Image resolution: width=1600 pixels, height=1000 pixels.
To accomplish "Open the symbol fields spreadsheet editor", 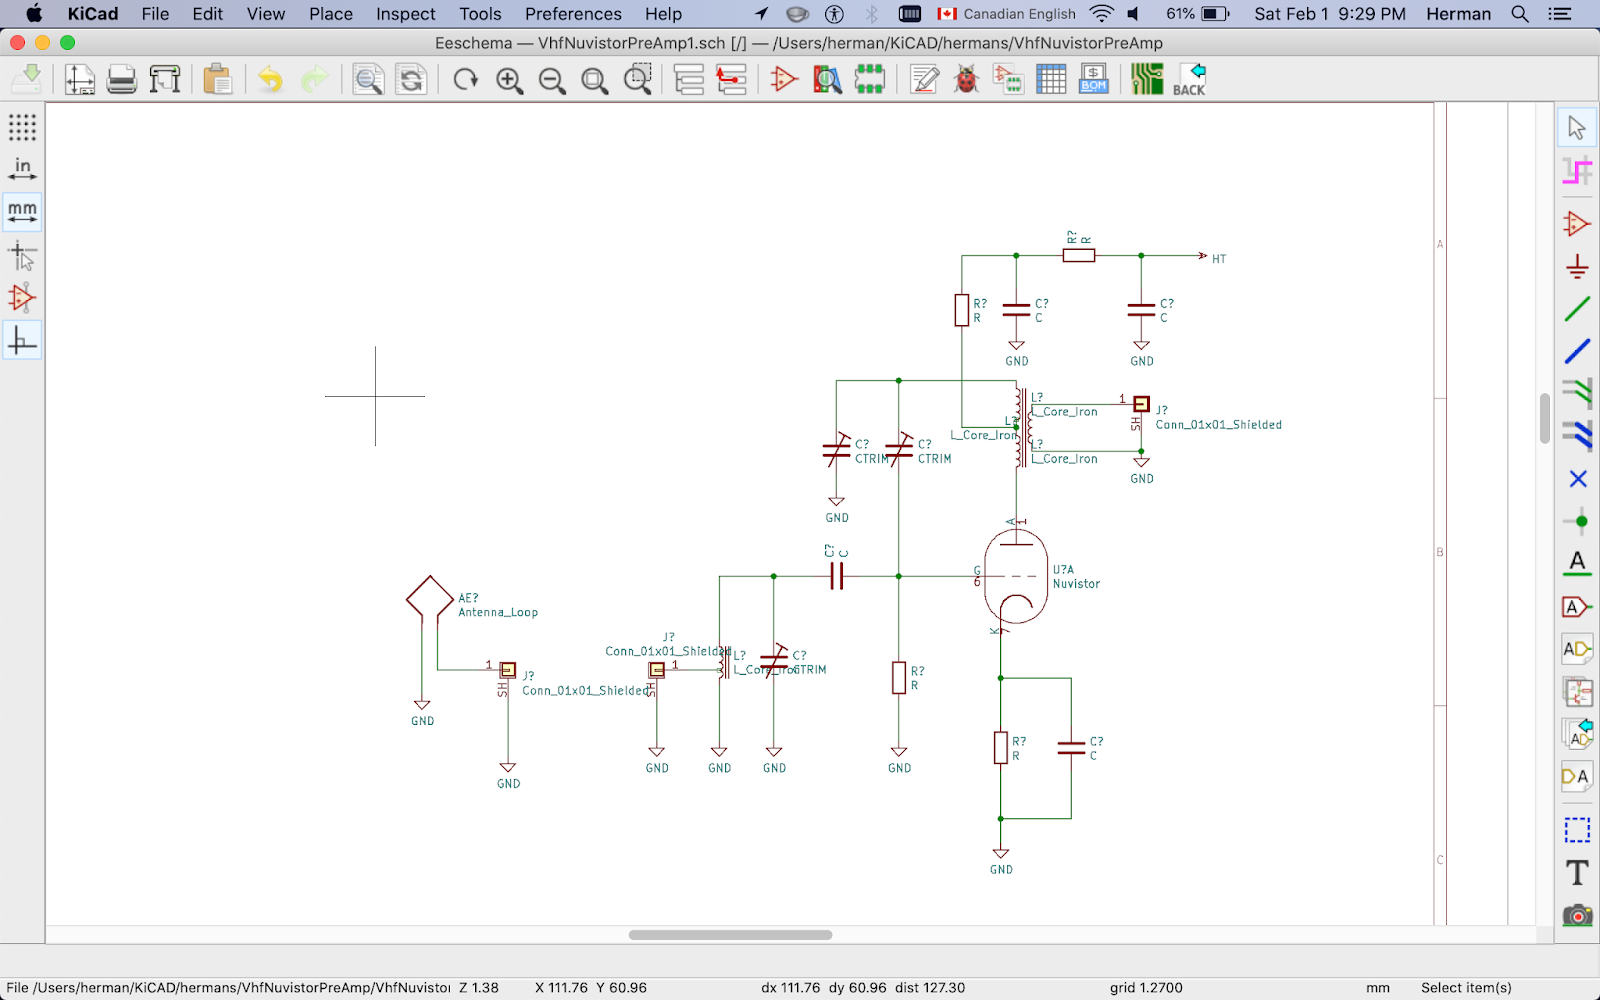I will tap(1051, 79).
